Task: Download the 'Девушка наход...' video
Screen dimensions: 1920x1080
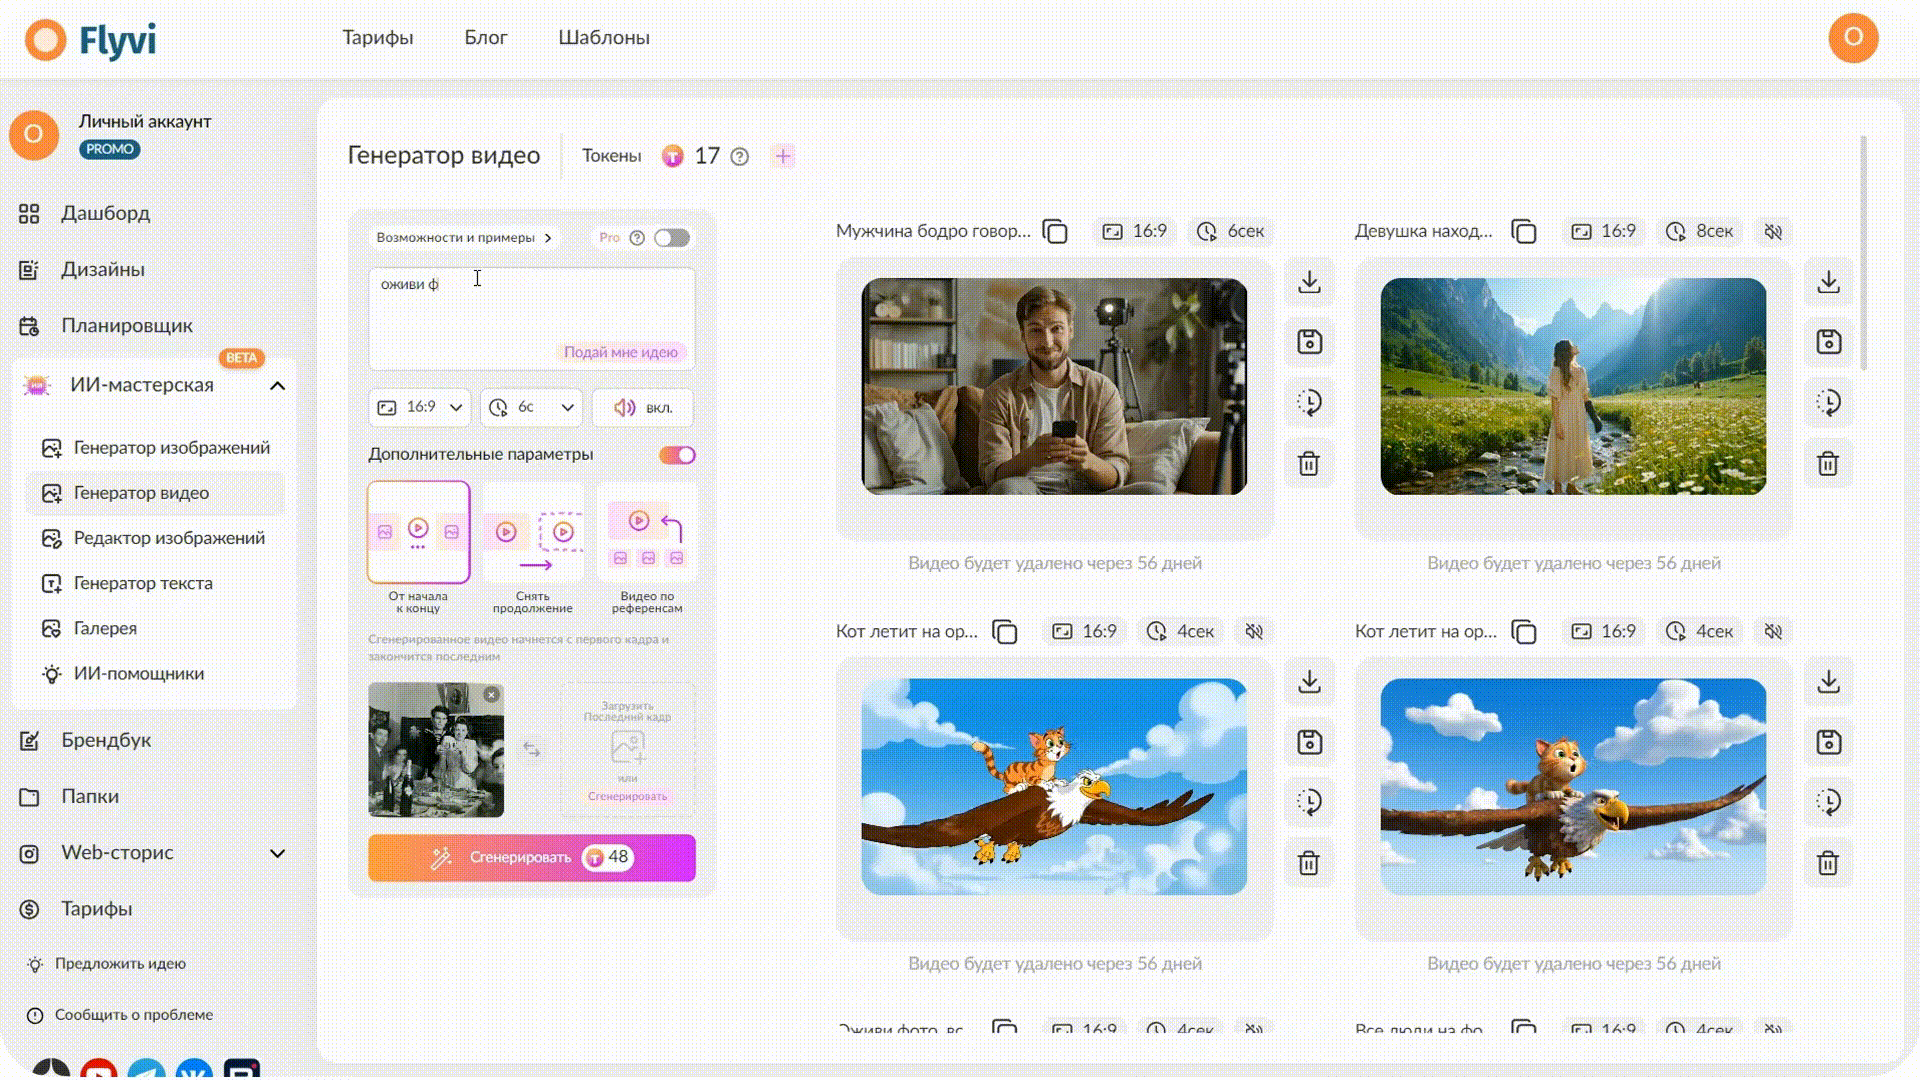Action: pos(1828,282)
